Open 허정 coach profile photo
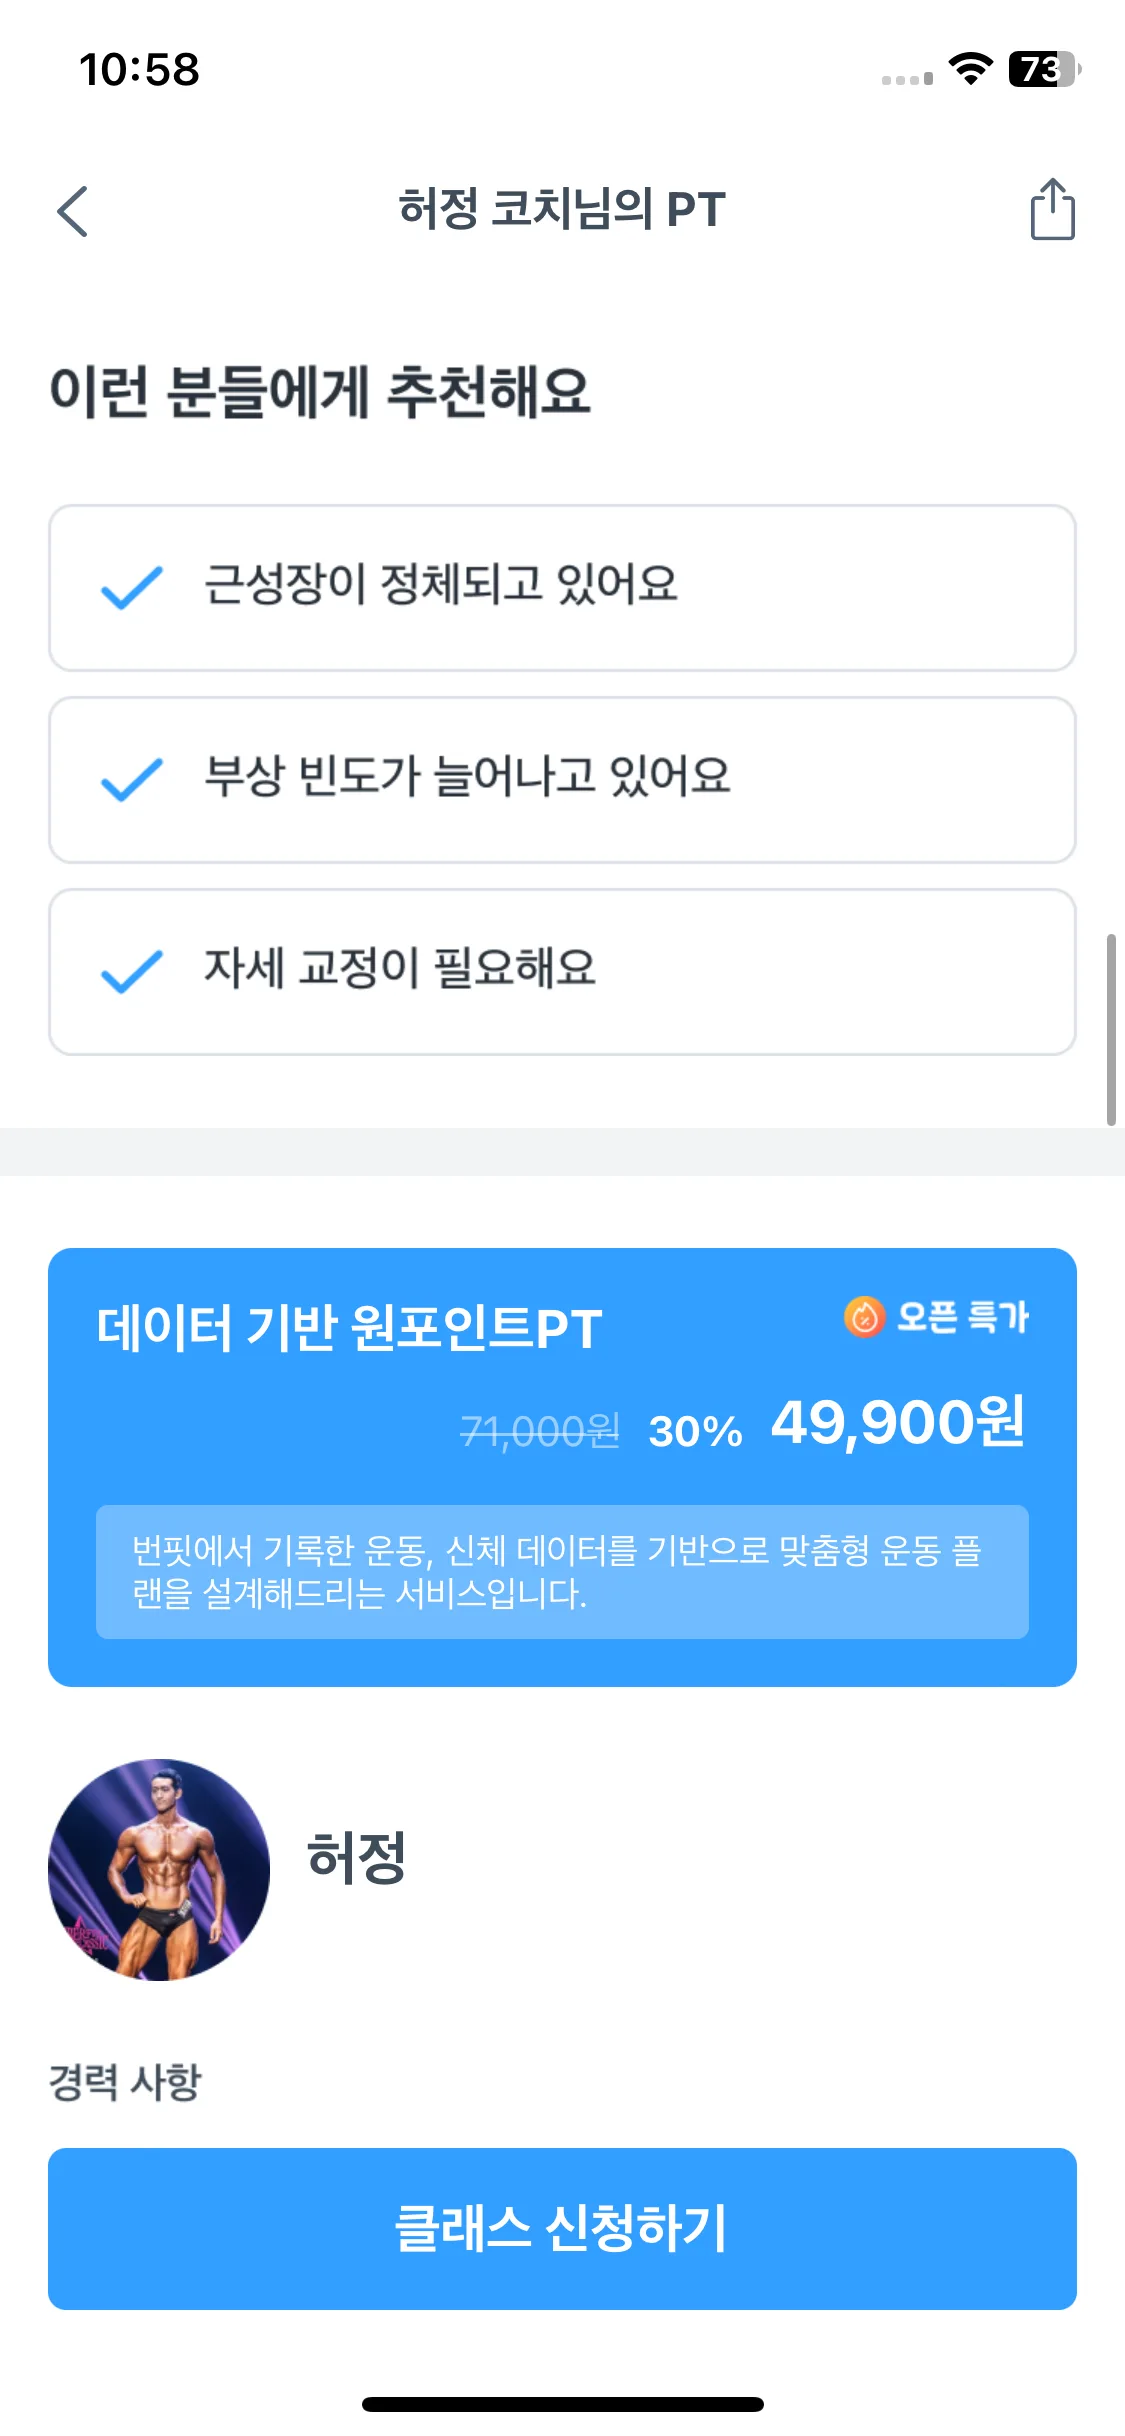Viewport: 1125px width, 2436px height. [159, 1869]
